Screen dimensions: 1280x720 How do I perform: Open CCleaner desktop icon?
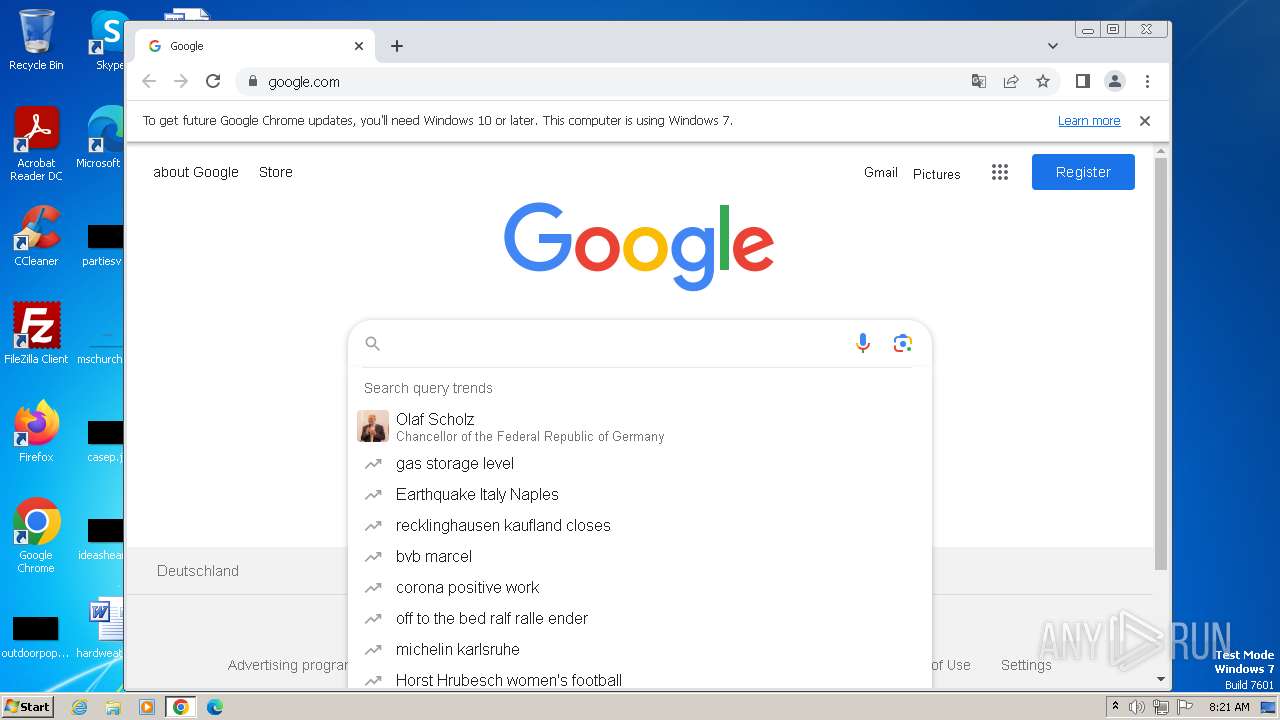tap(36, 236)
